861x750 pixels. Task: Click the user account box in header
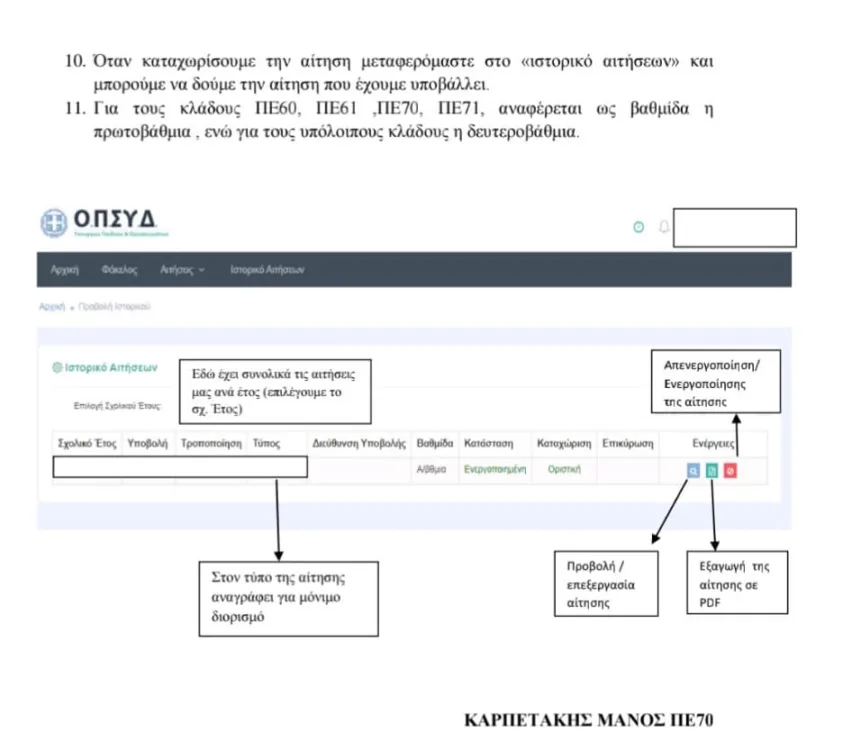[x=735, y=228]
